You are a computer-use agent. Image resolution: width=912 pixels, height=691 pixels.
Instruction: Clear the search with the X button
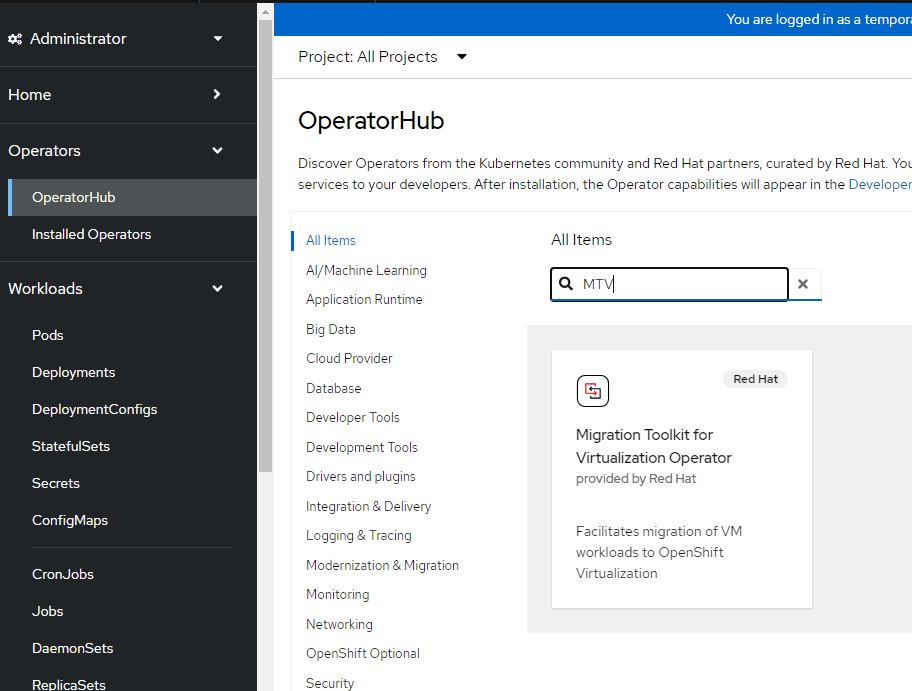(803, 284)
